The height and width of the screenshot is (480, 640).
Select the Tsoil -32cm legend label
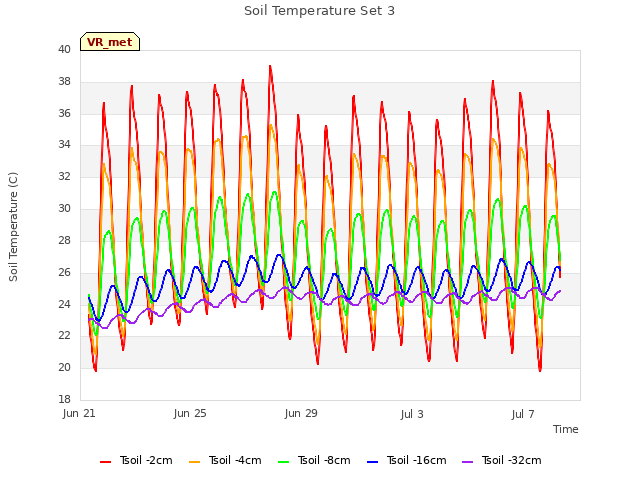pyautogui.click(x=511, y=460)
